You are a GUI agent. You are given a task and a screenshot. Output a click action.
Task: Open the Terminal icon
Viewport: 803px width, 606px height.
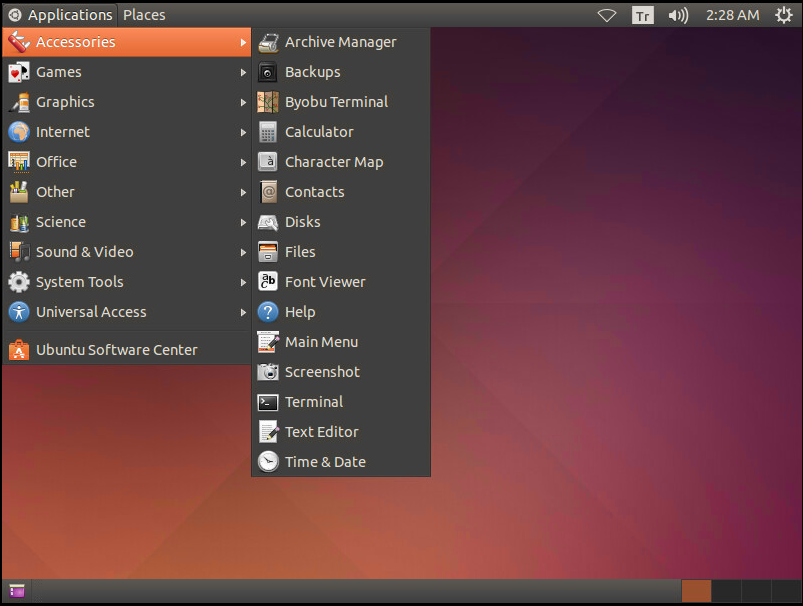tap(268, 402)
